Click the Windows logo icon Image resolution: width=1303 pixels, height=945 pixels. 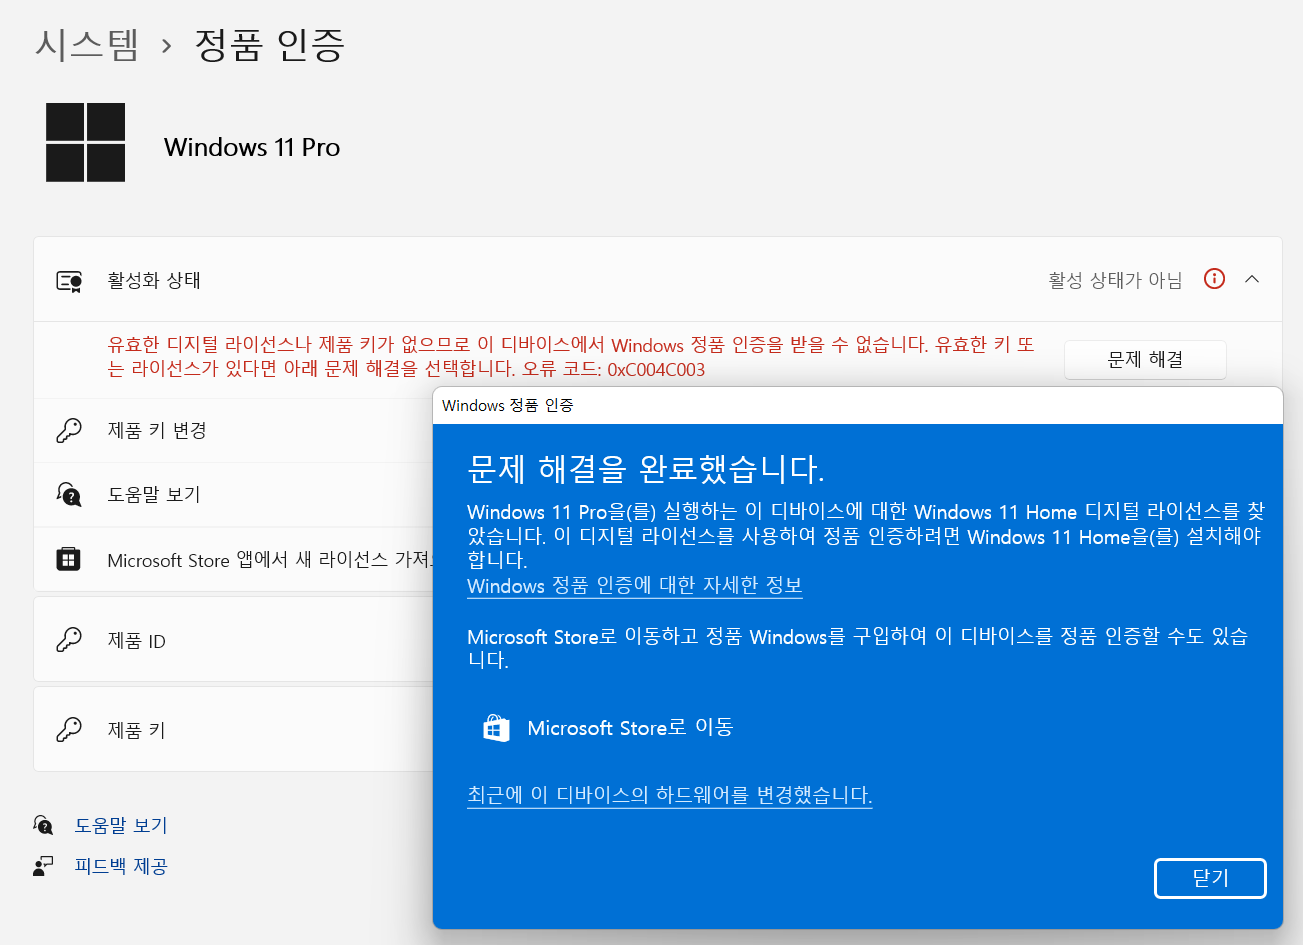85,142
